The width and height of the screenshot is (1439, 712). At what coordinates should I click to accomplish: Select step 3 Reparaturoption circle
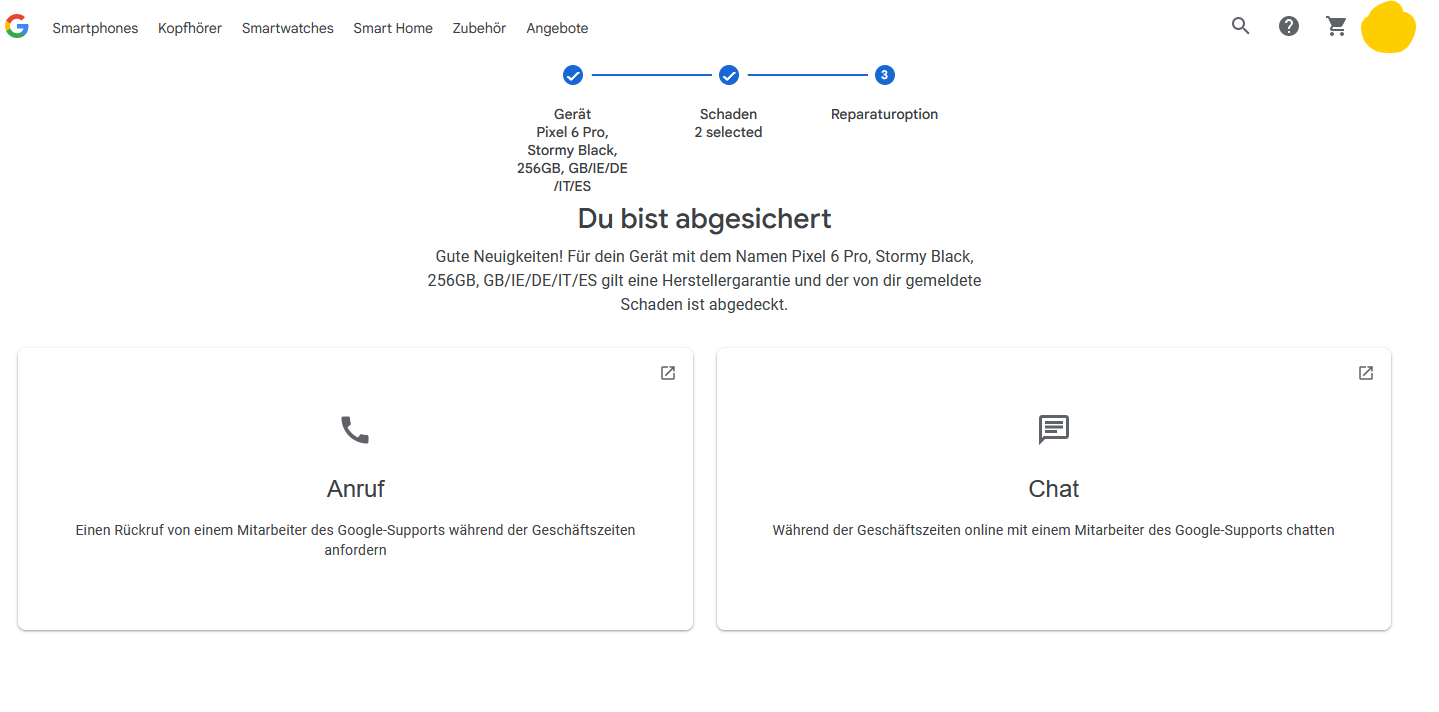tap(884, 75)
